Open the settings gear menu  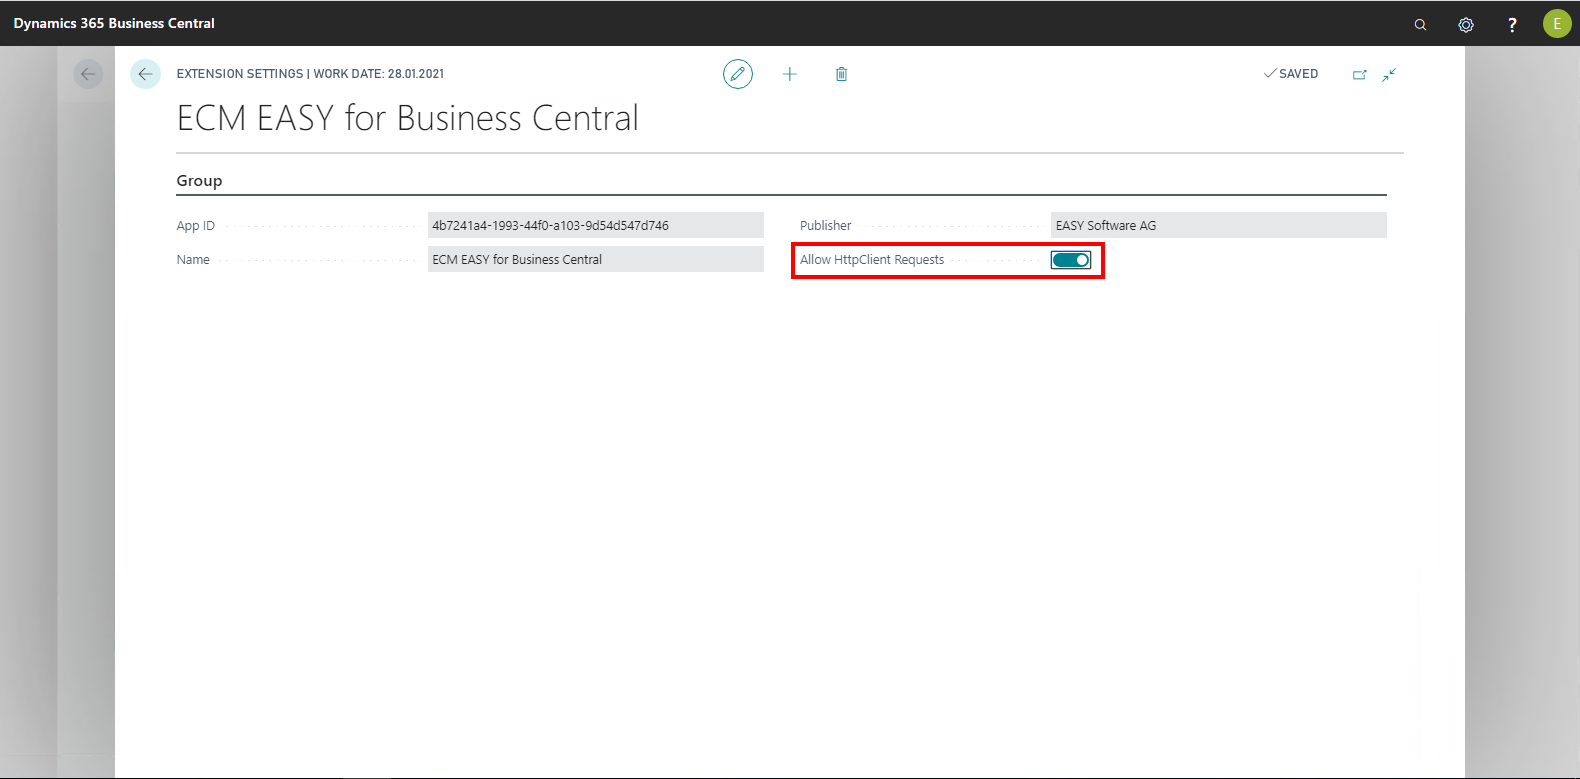(1466, 24)
